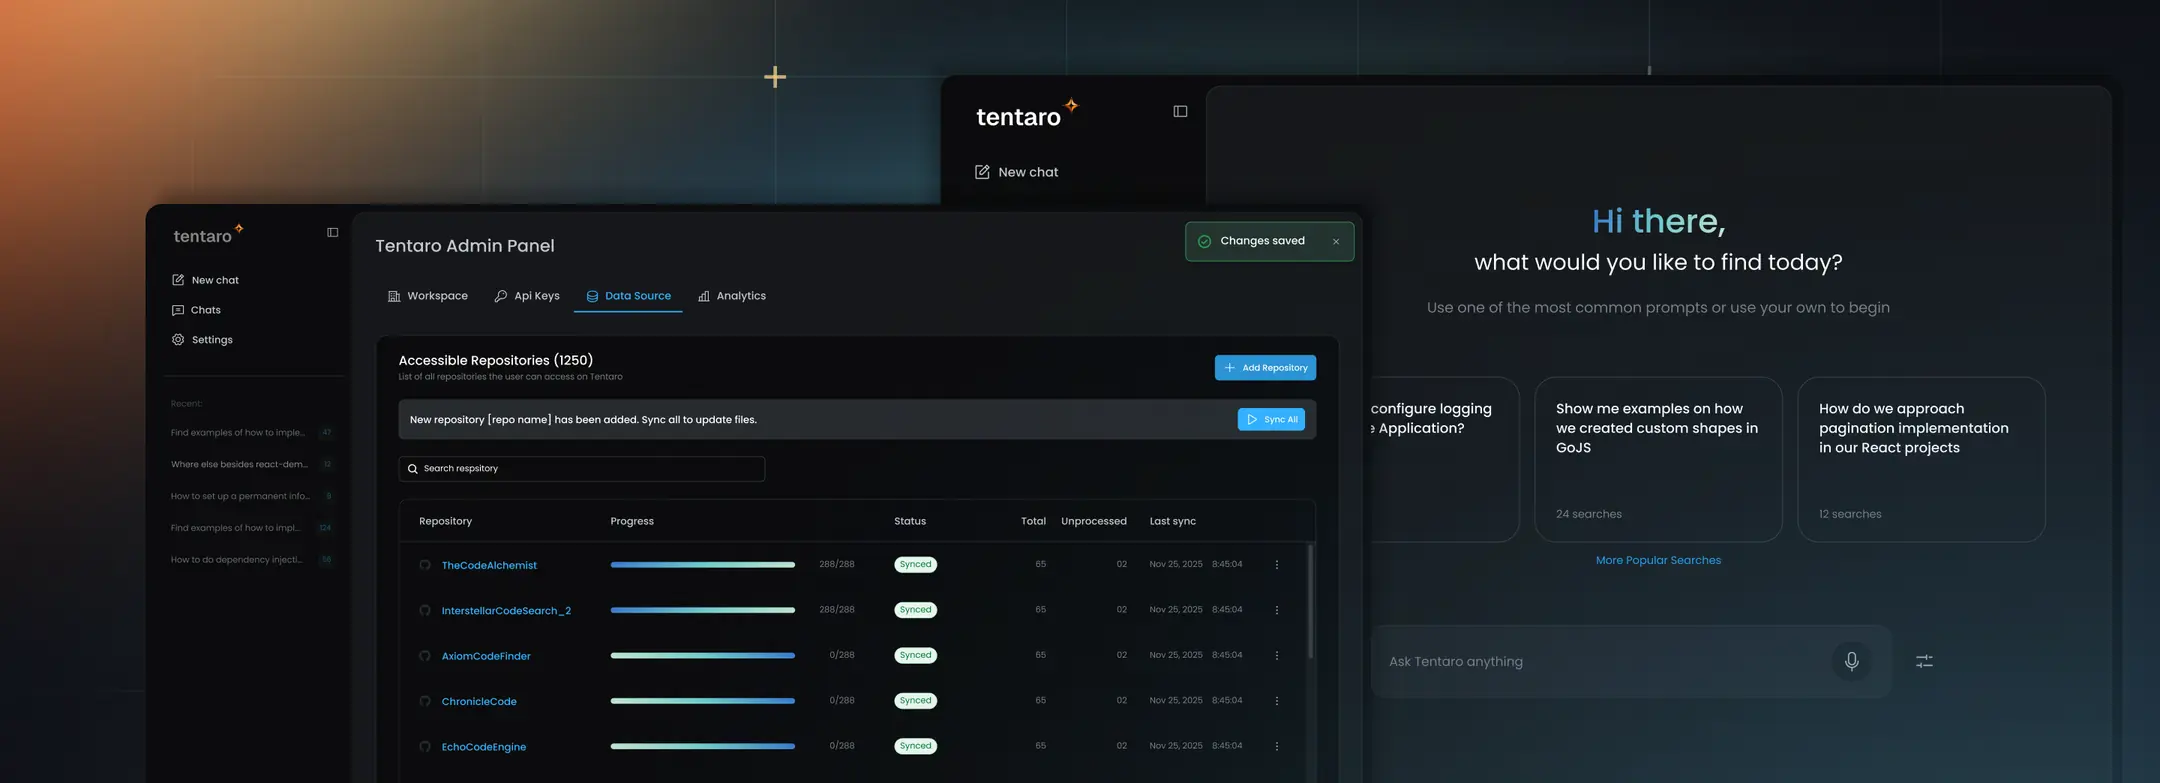Image resolution: width=2160 pixels, height=783 pixels.
Task: Open recent chat "Where else besides react-dem..."
Action: pos(239,464)
